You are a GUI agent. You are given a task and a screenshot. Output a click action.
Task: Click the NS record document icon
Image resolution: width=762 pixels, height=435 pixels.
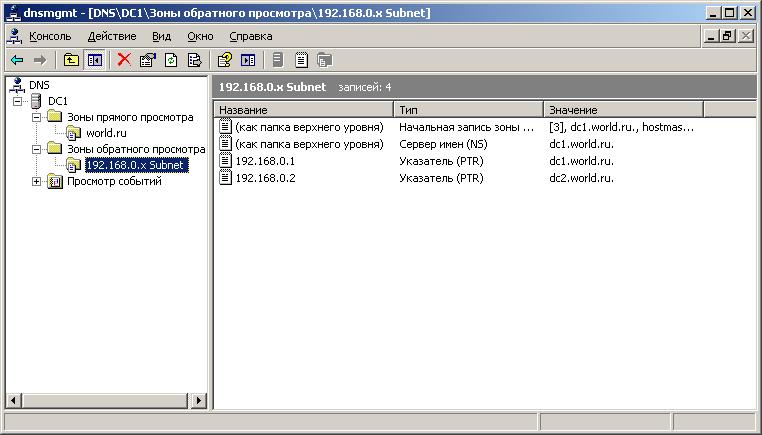225,144
